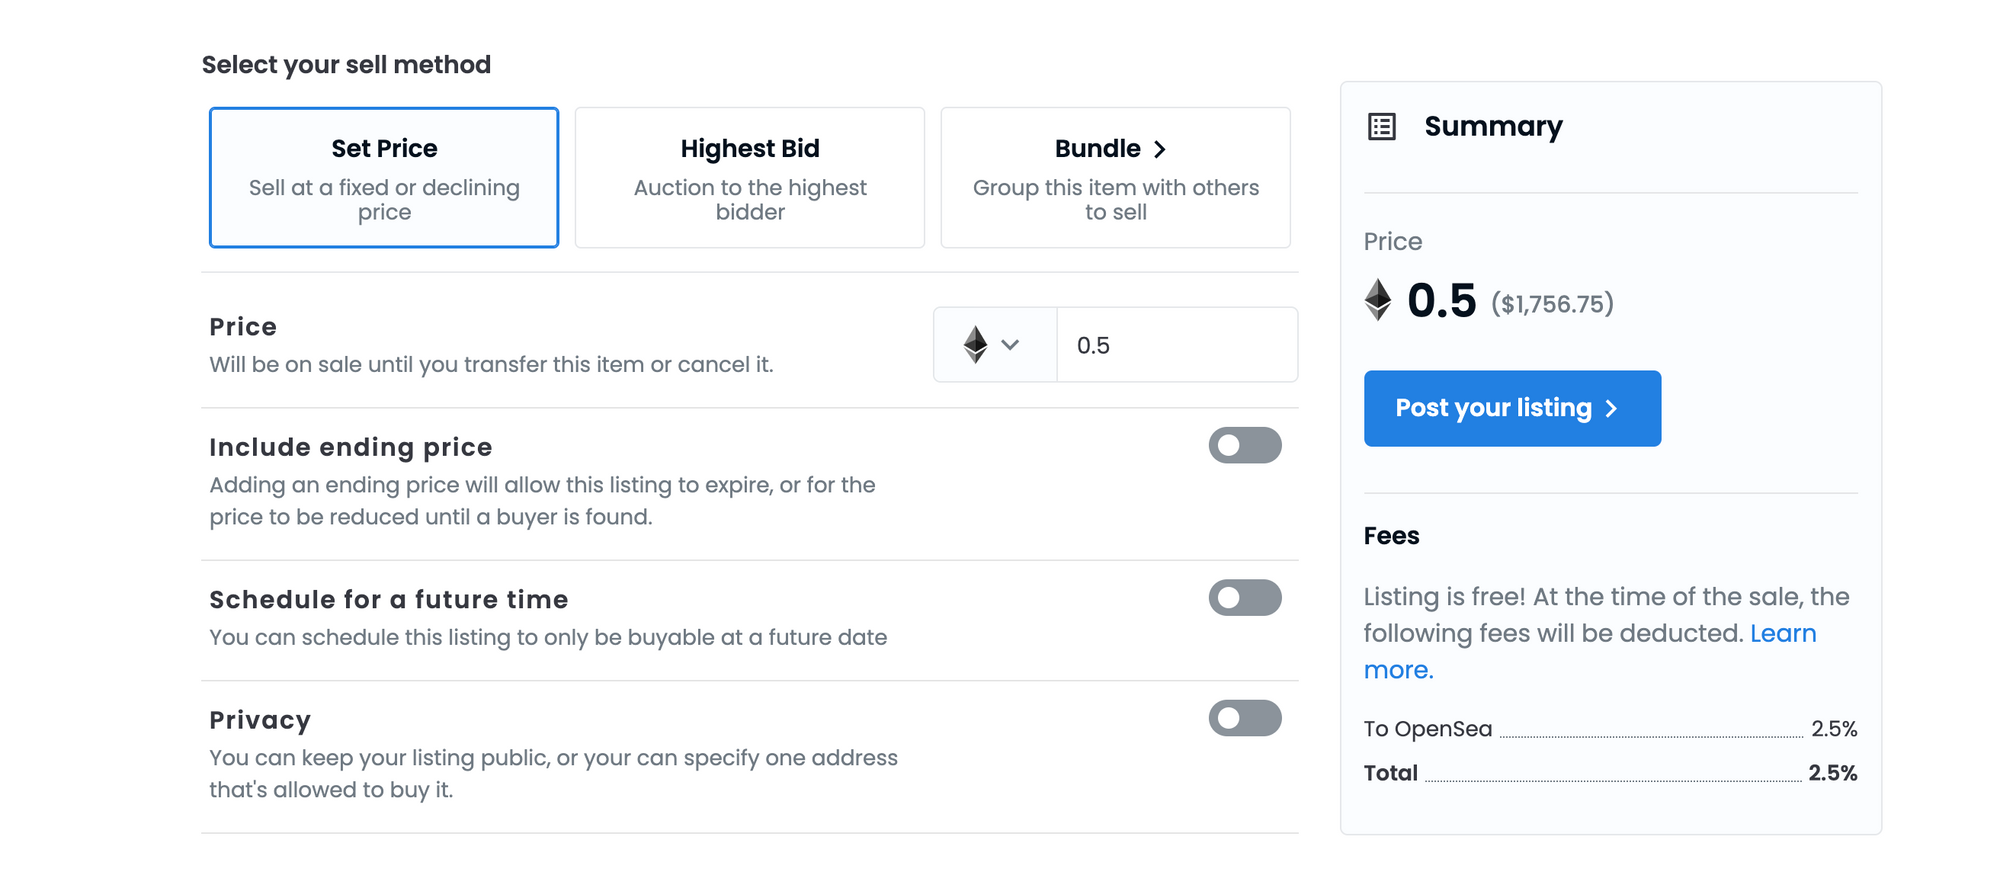Screen dimensions: 2000x872
Task: Click the Total 2.5% fee row
Action: coord(1610,773)
